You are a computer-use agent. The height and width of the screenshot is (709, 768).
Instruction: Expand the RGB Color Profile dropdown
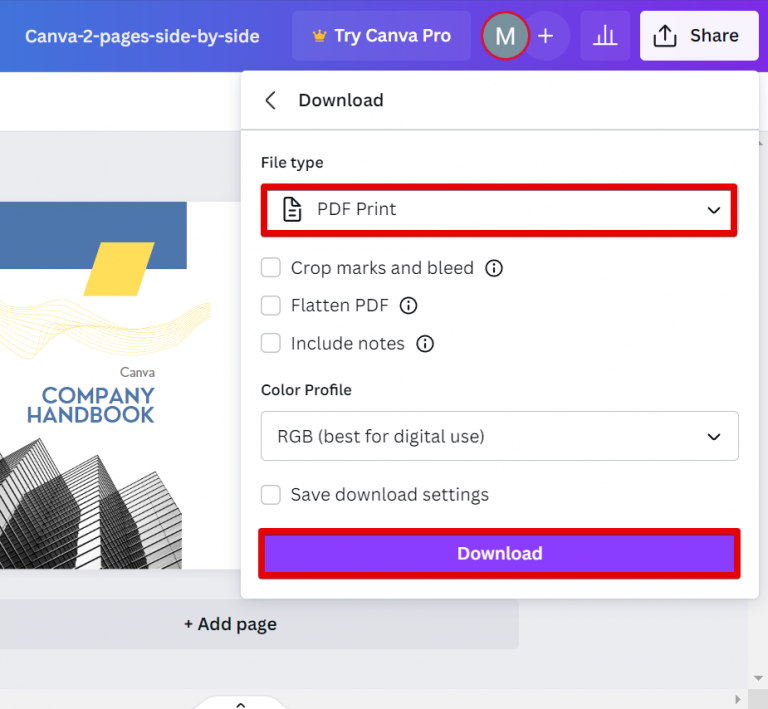point(499,437)
